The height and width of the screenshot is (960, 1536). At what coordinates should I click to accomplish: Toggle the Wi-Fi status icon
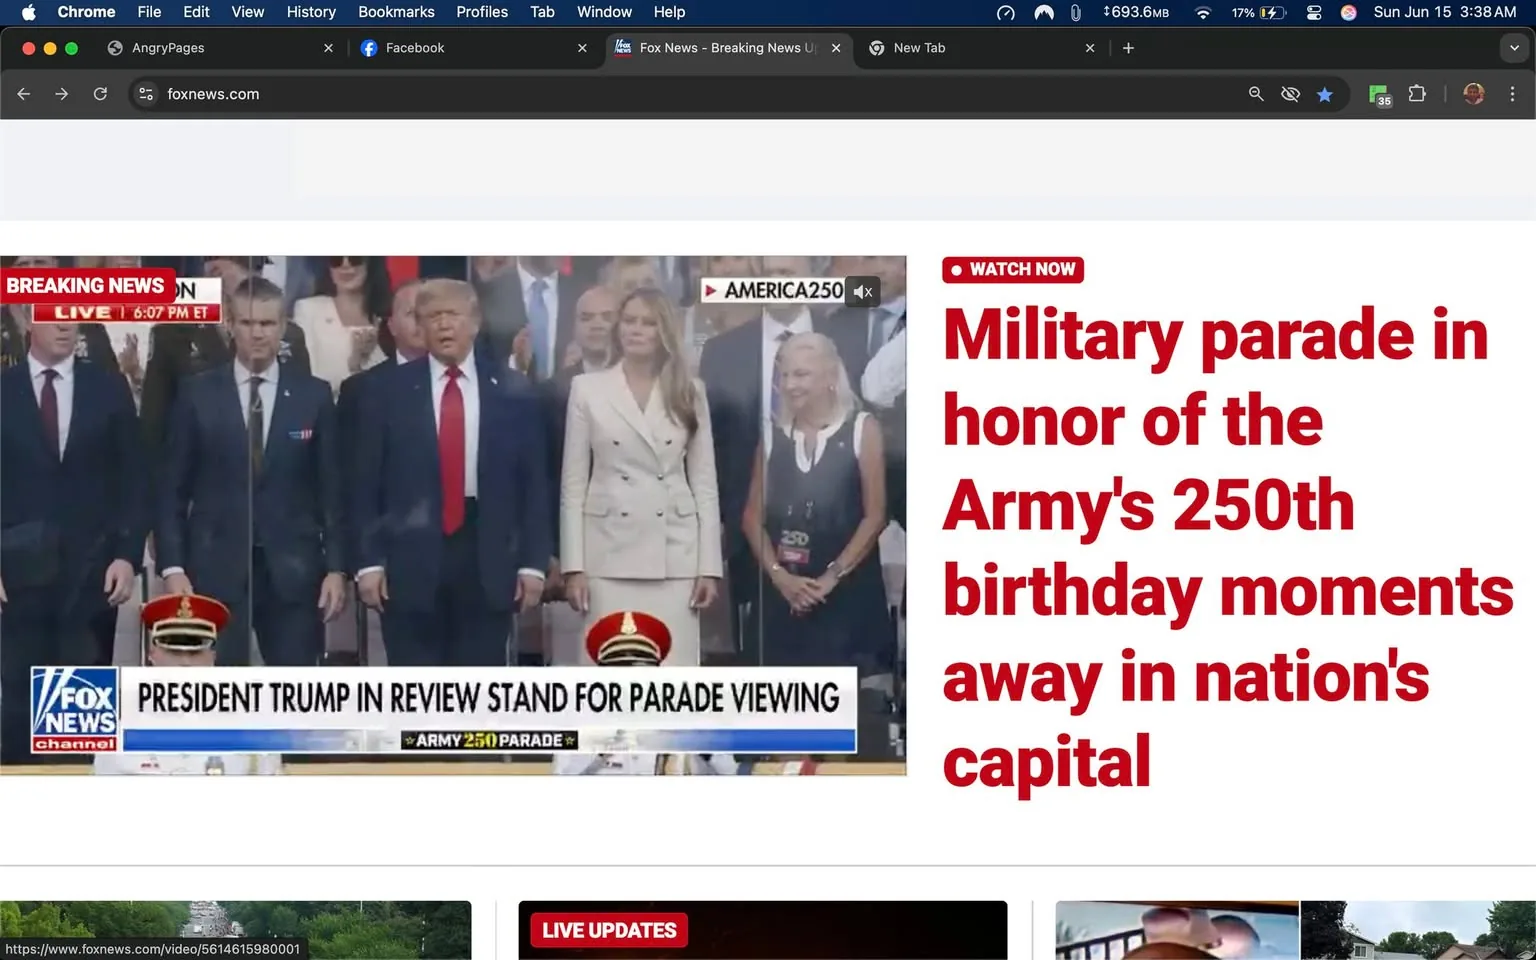(1202, 12)
